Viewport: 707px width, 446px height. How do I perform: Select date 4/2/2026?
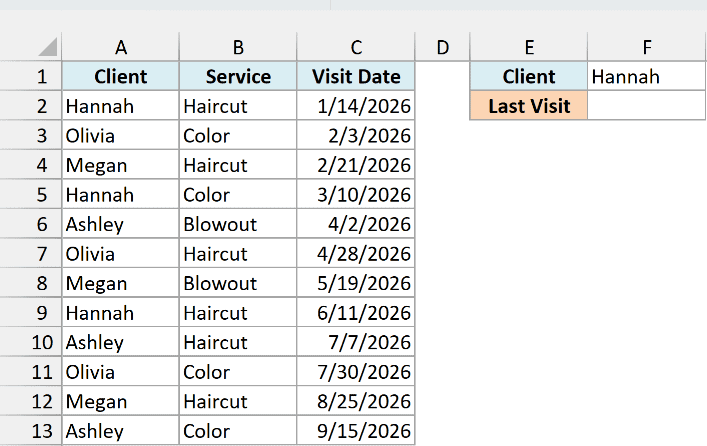(356, 224)
